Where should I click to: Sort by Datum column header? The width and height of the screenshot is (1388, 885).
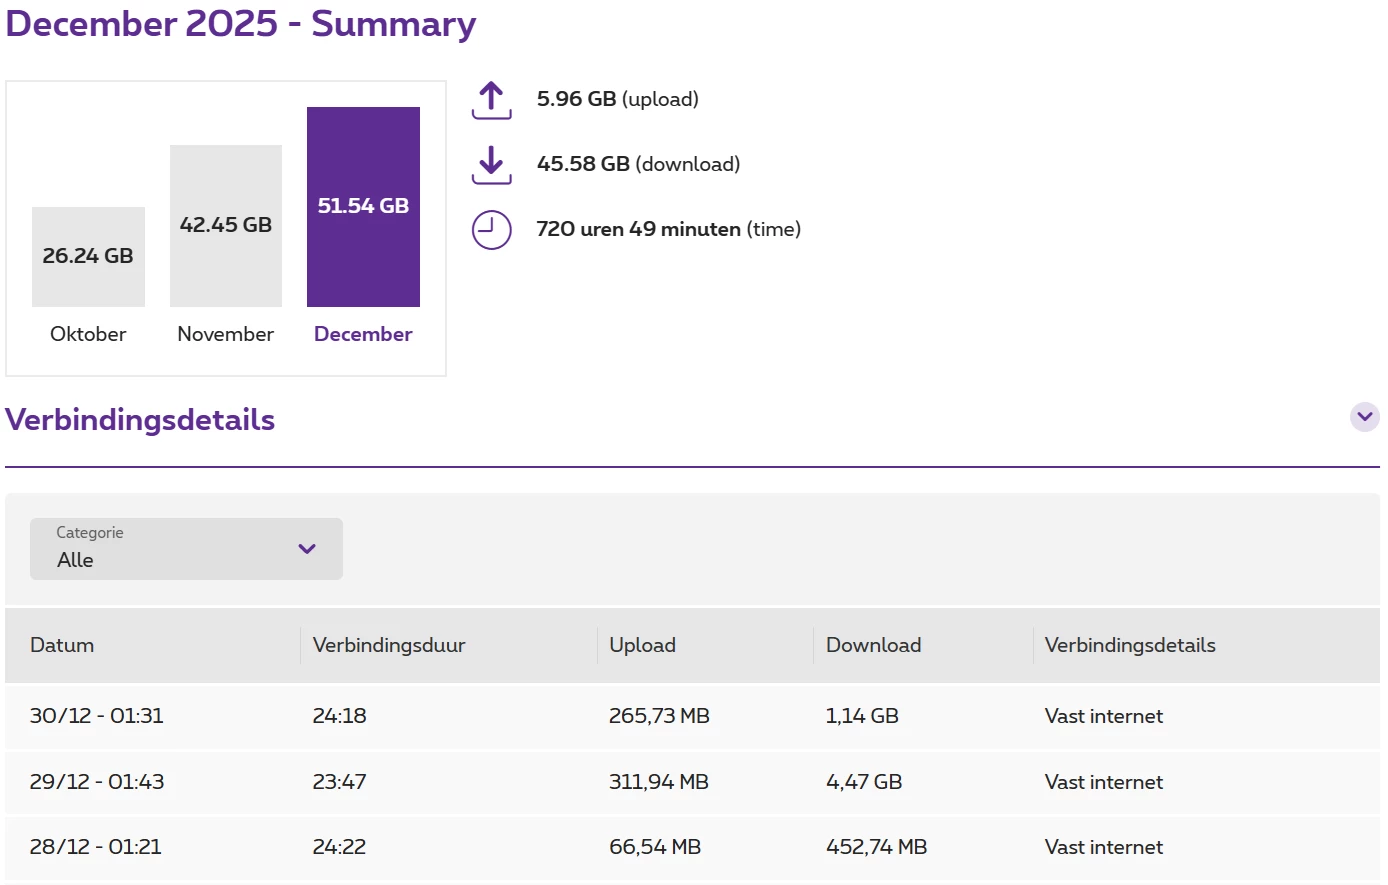62,645
